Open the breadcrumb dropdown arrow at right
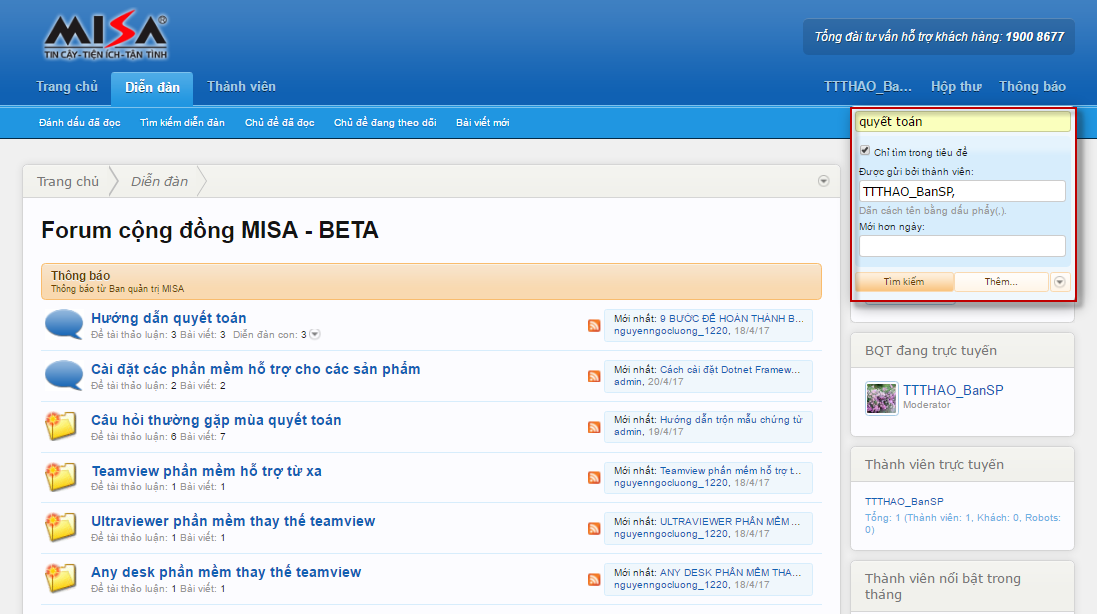The width and height of the screenshot is (1097, 614). point(823,181)
